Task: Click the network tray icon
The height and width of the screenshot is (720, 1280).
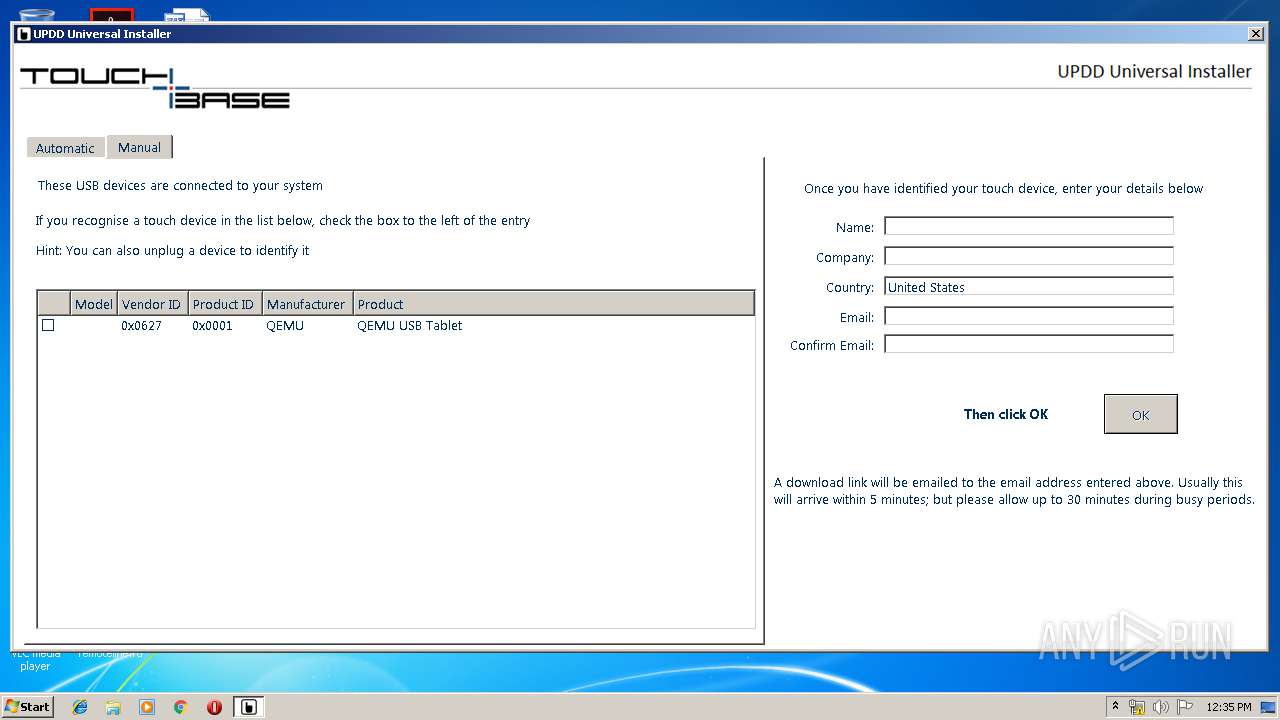Action: (x=1137, y=707)
